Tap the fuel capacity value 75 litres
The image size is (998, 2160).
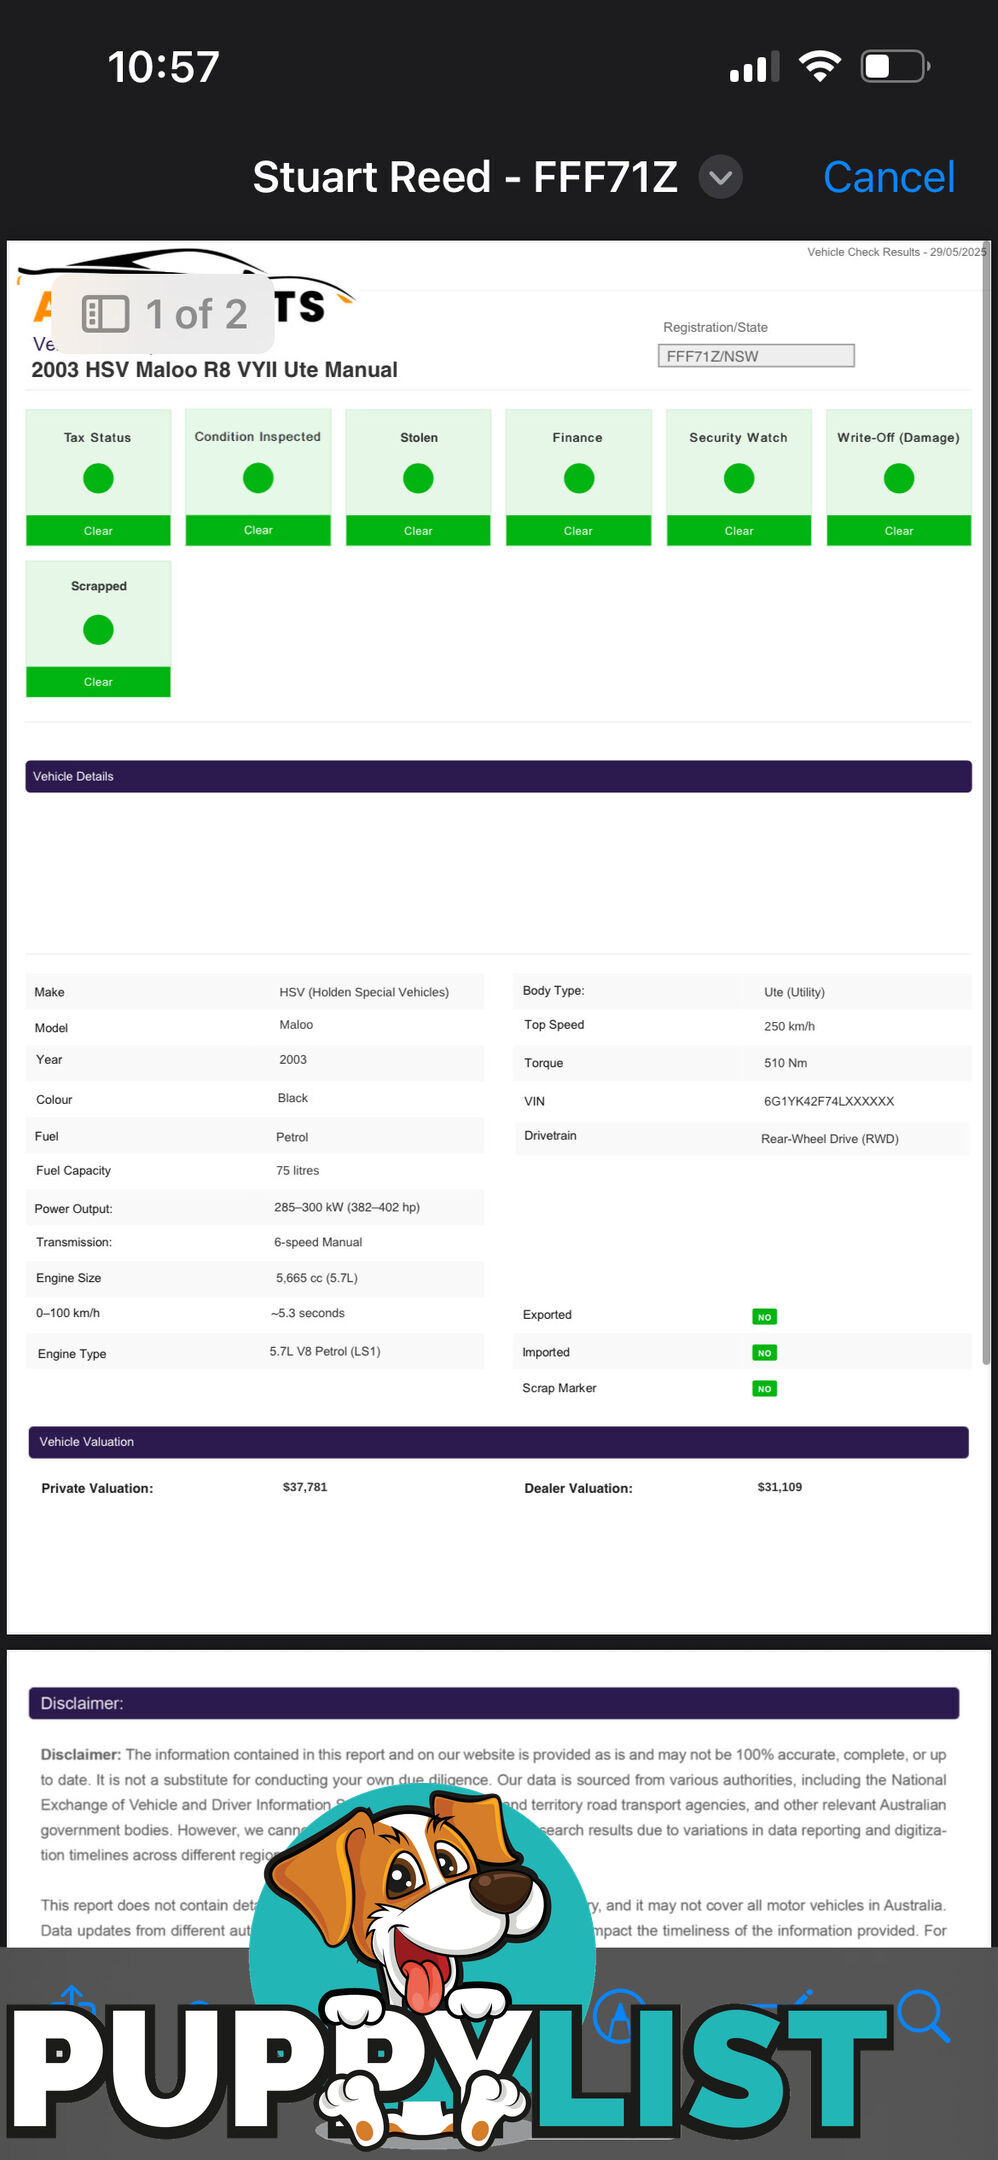click(x=298, y=1171)
